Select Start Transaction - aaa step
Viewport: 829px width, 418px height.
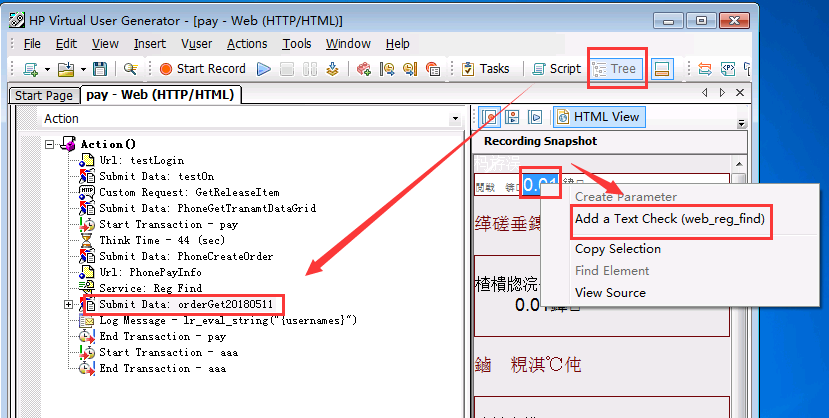tap(169, 352)
